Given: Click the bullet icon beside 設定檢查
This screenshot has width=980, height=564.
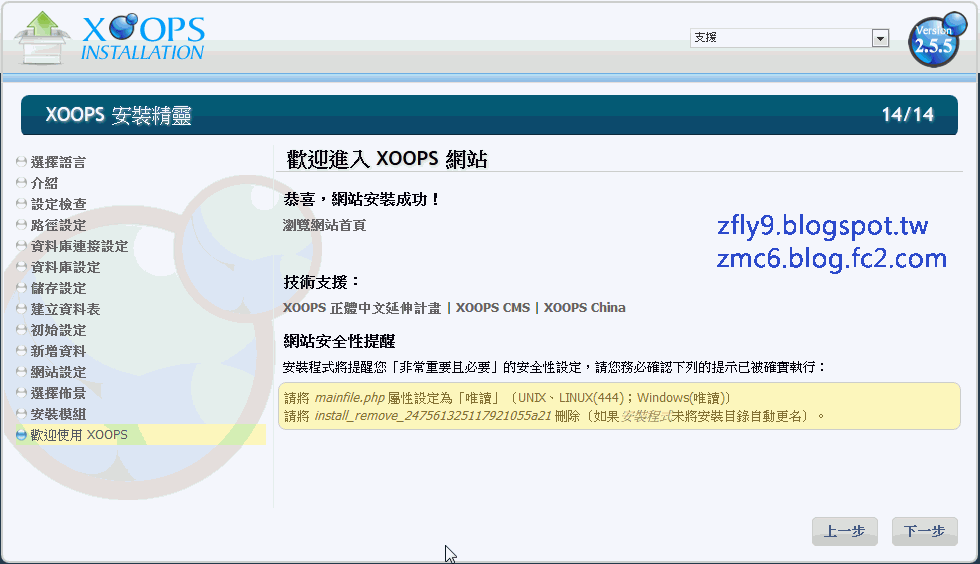Looking at the screenshot, I should tap(21, 204).
